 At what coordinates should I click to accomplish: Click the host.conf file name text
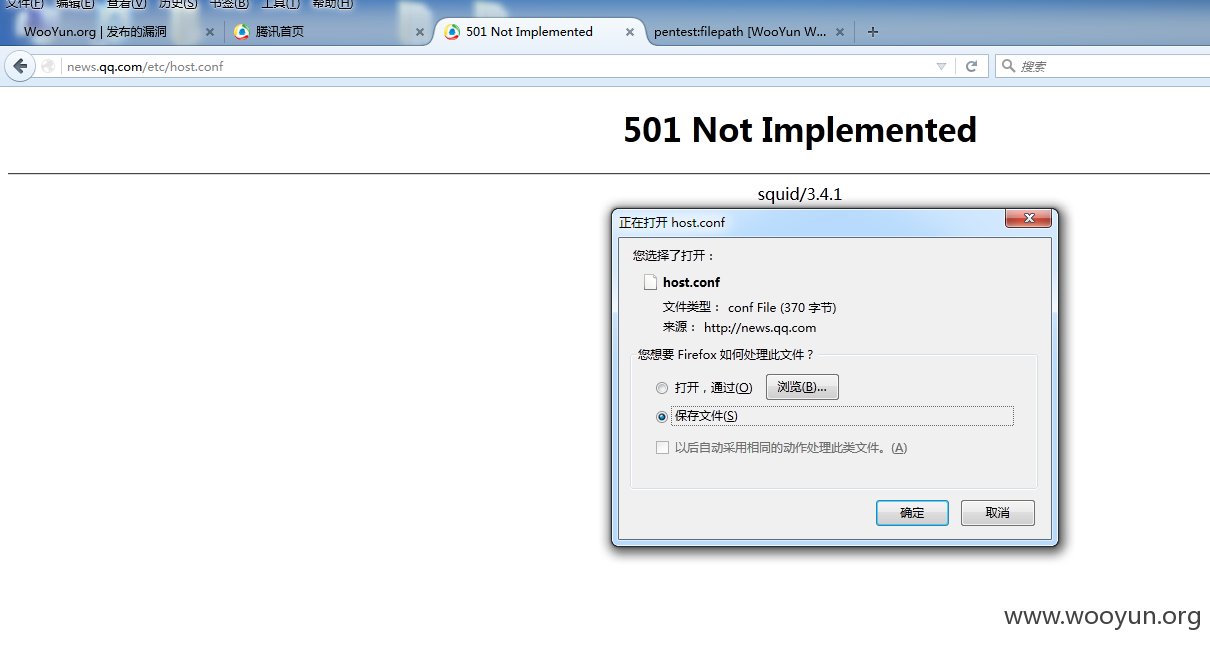click(x=691, y=282)
